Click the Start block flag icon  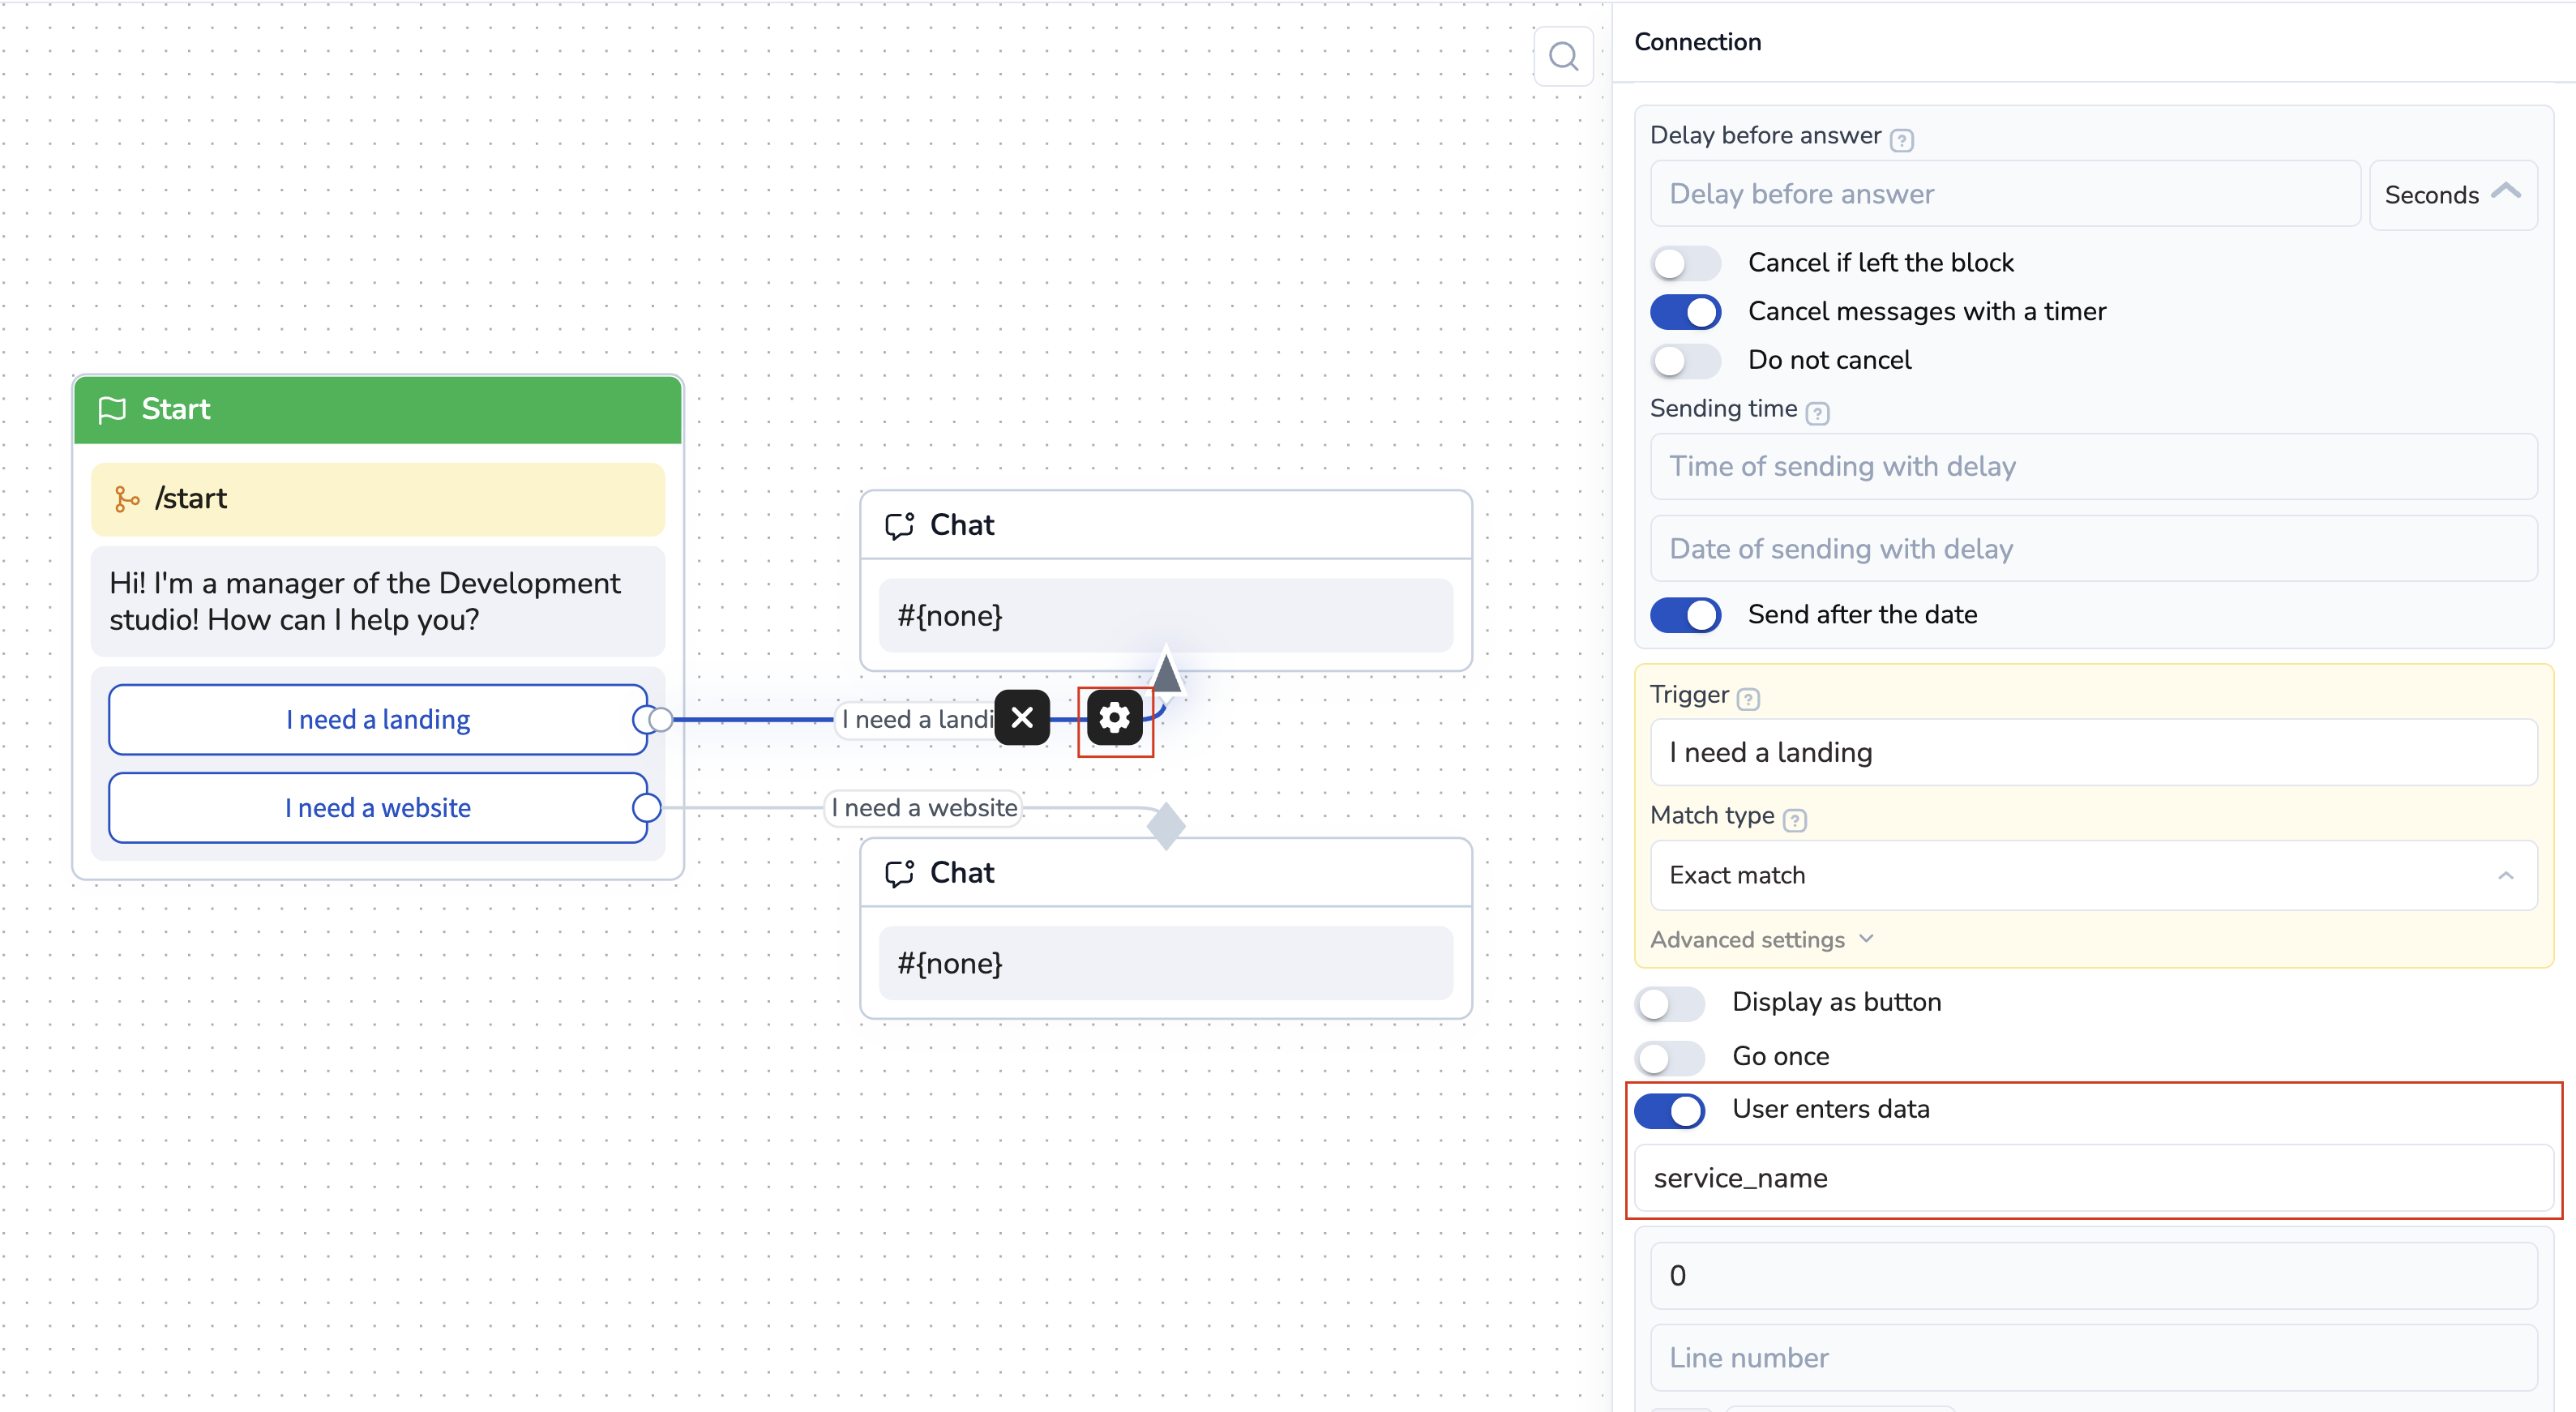[112, 410]
